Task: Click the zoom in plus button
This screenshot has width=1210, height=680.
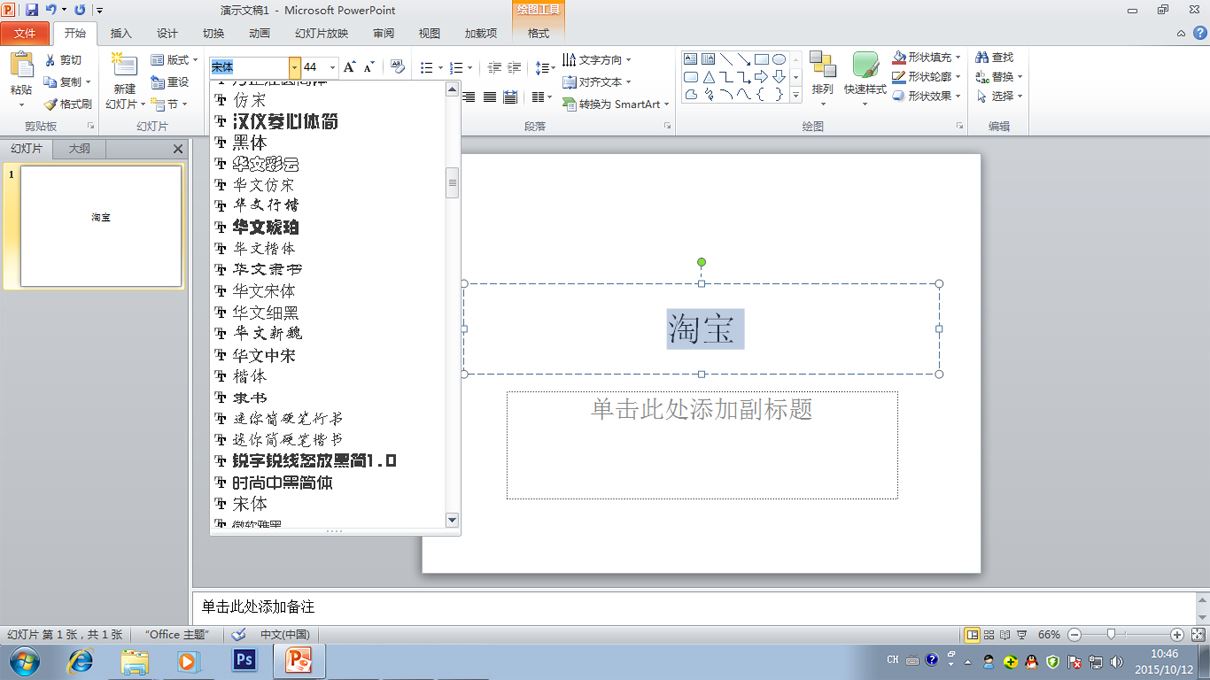Action: pyautogui.click(x=1177, y=635)
